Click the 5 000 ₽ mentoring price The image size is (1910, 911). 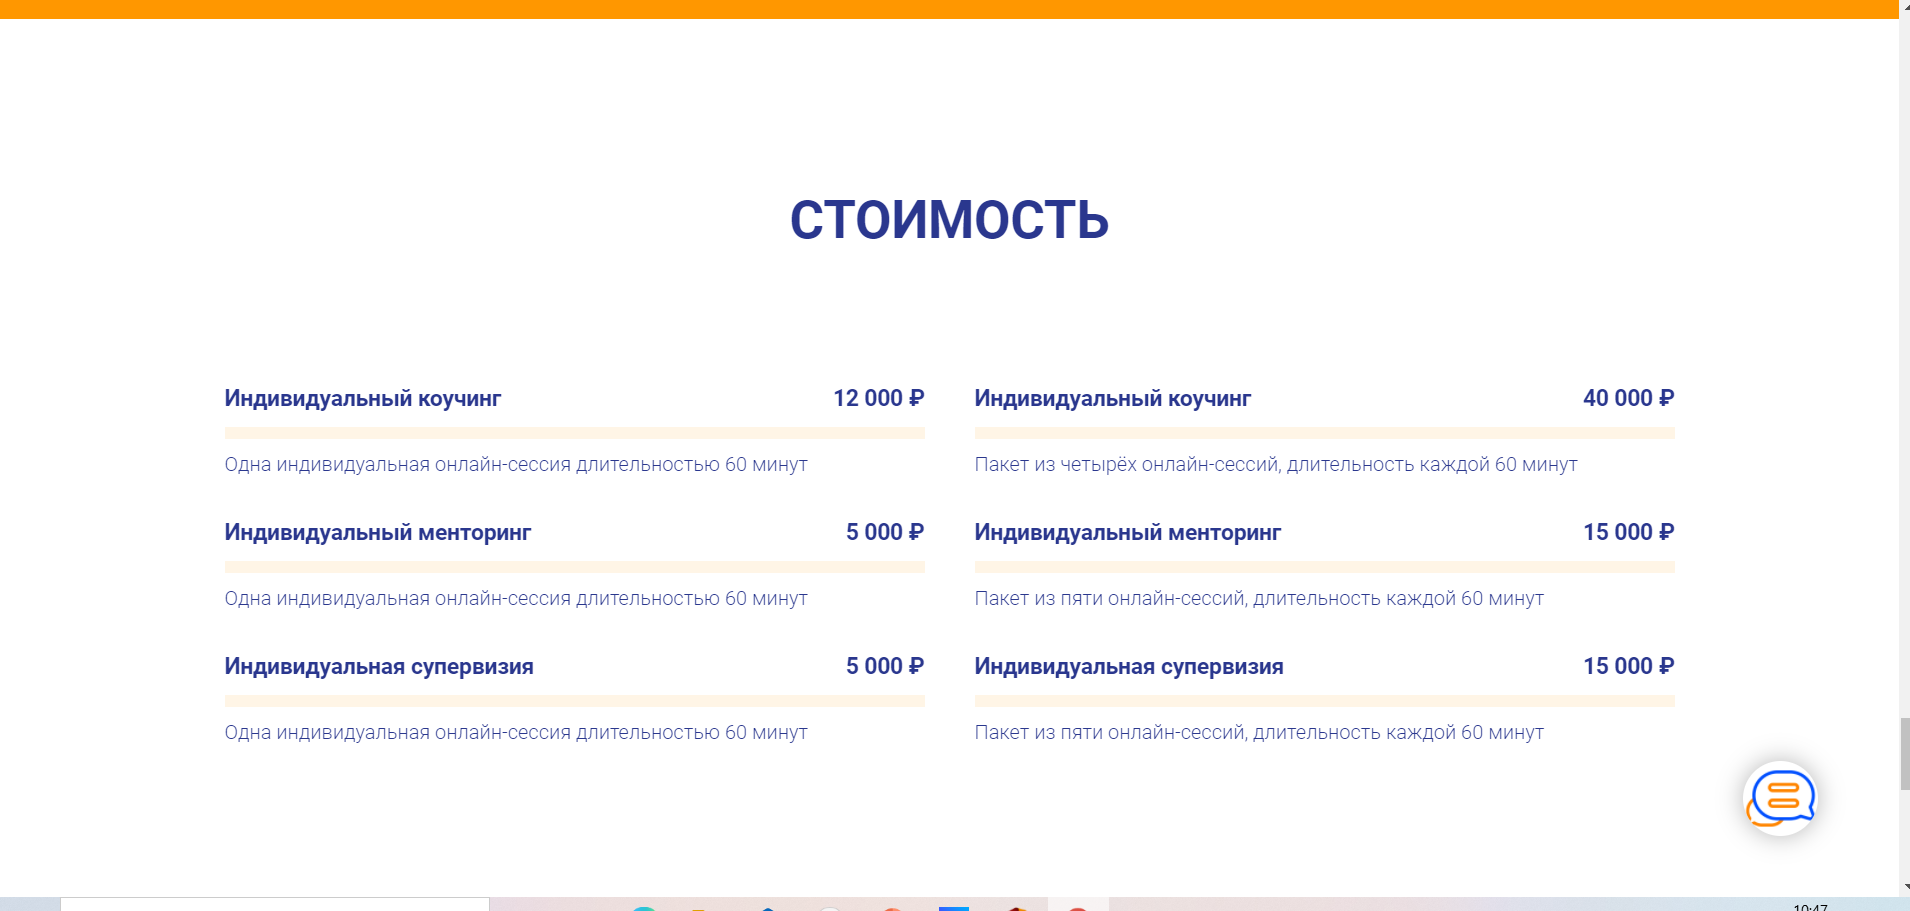tap(884, 532)
